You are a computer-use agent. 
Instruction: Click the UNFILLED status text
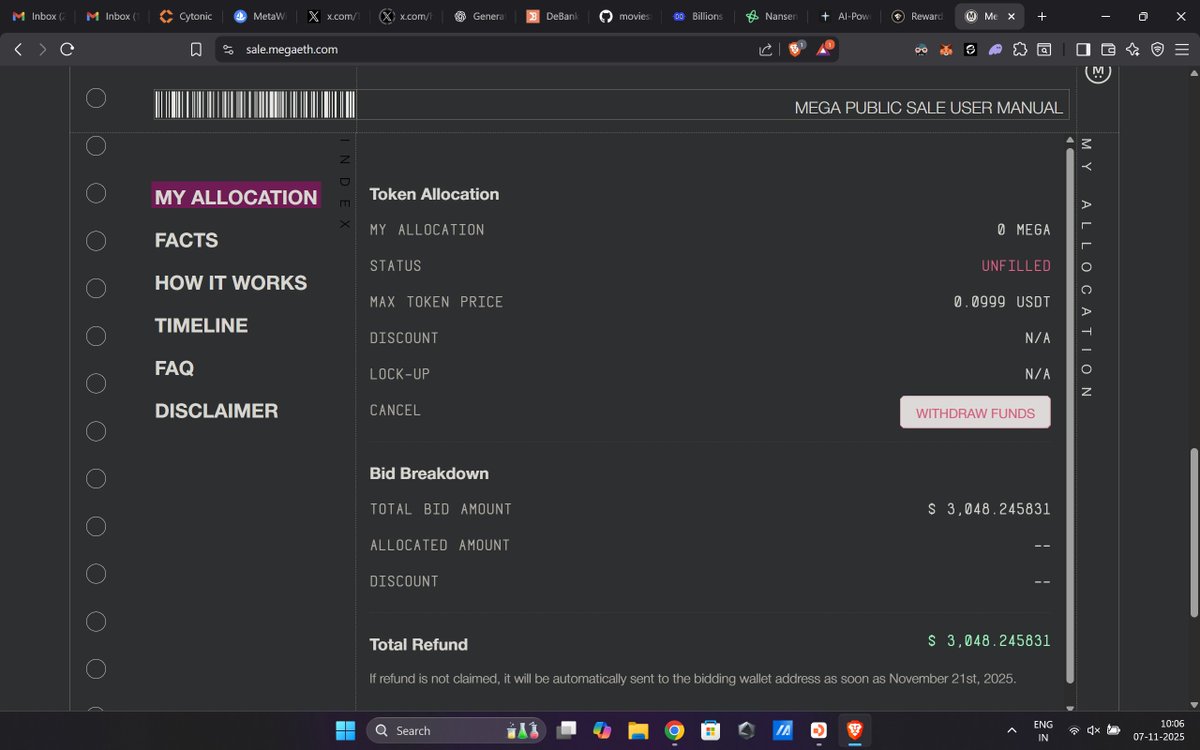(1016, 266)
